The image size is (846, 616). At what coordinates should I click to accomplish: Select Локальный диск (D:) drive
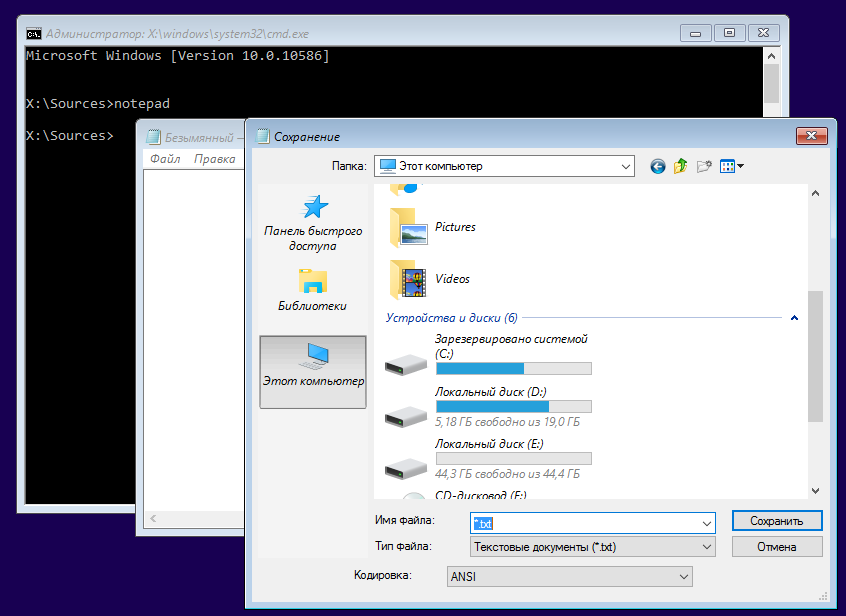click(490, 392)
